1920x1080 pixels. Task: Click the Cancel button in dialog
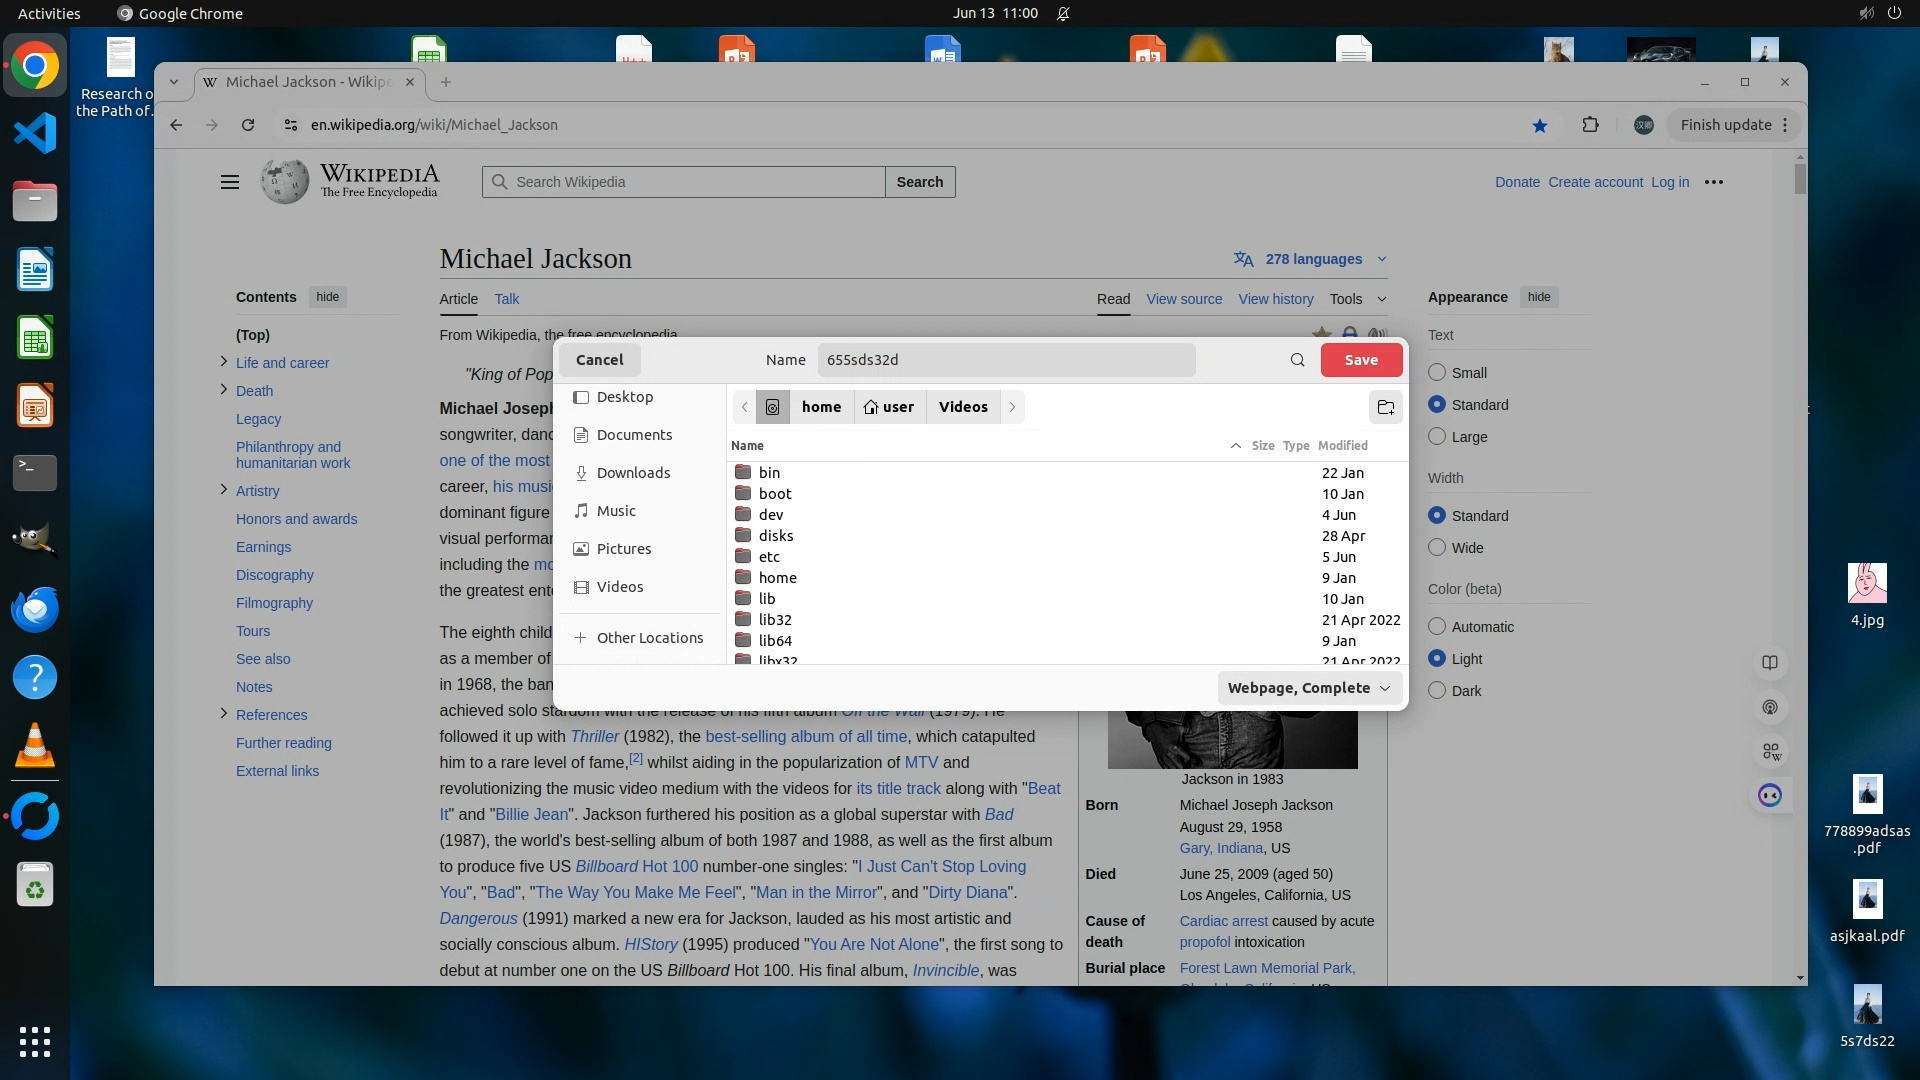click(599, 360)
